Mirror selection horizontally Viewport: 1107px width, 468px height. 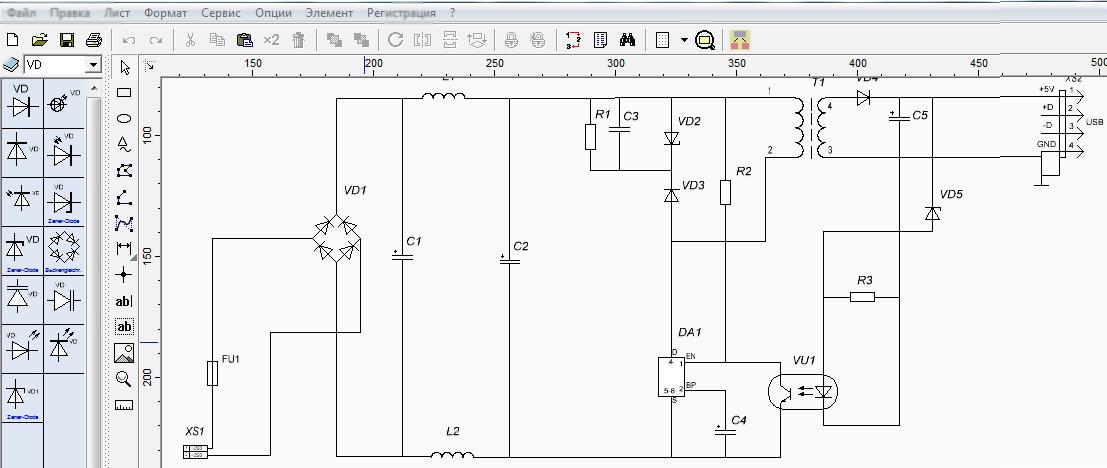tap(423, 40)
